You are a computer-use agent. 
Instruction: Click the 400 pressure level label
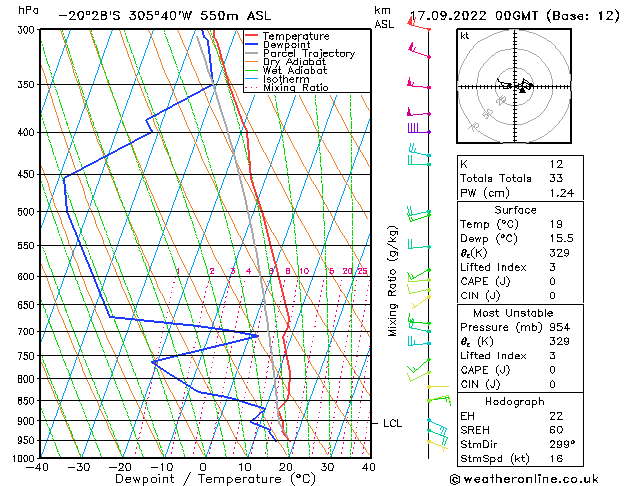[28, 132]
